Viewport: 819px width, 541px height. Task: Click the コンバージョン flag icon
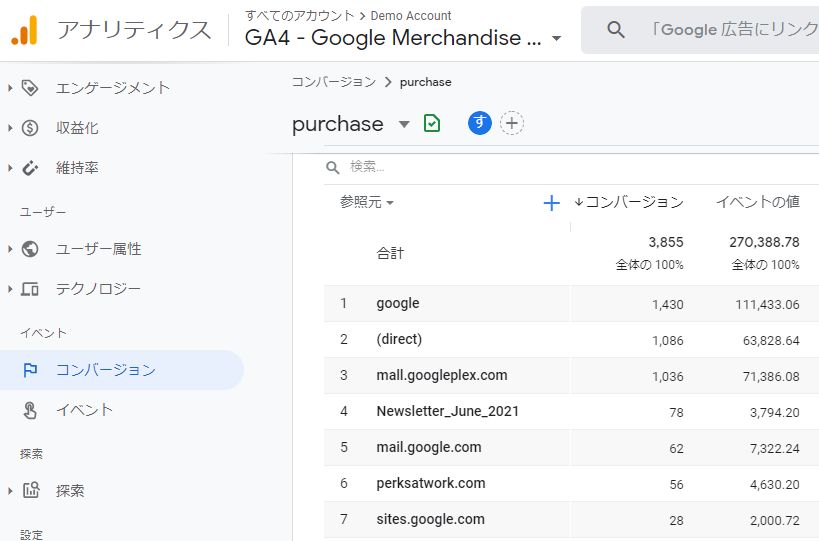pyautogui.click(x=30, y=370)
